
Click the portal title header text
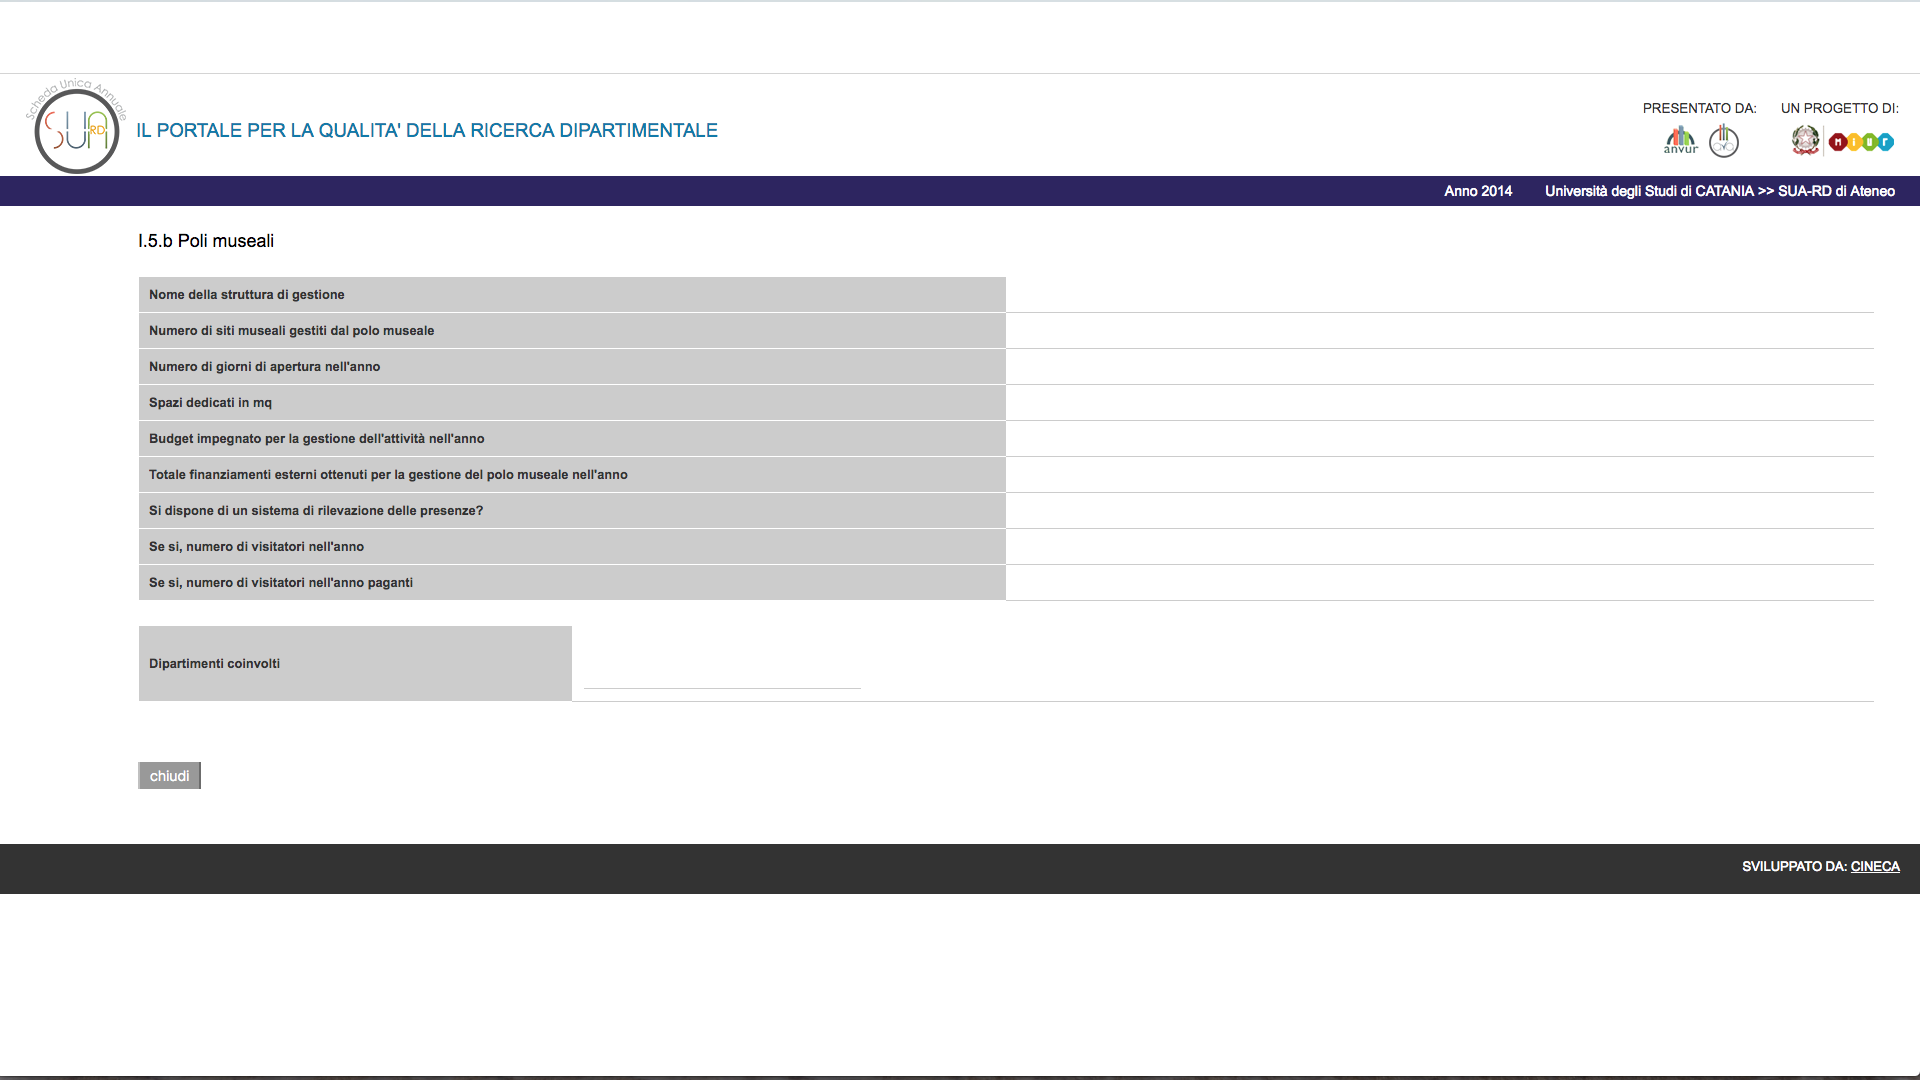pos(427,131)
